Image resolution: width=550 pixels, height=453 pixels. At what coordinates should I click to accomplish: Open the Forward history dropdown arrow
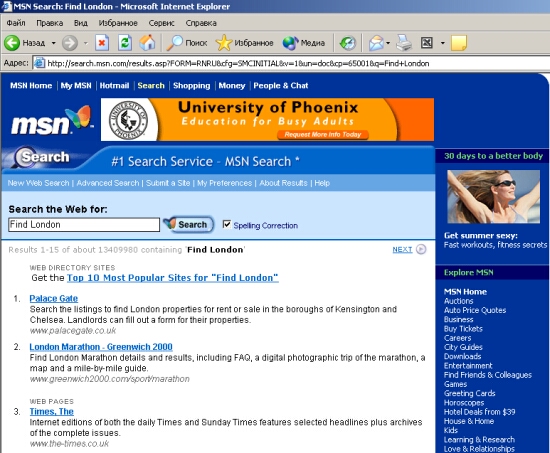(x=86, y=43)
